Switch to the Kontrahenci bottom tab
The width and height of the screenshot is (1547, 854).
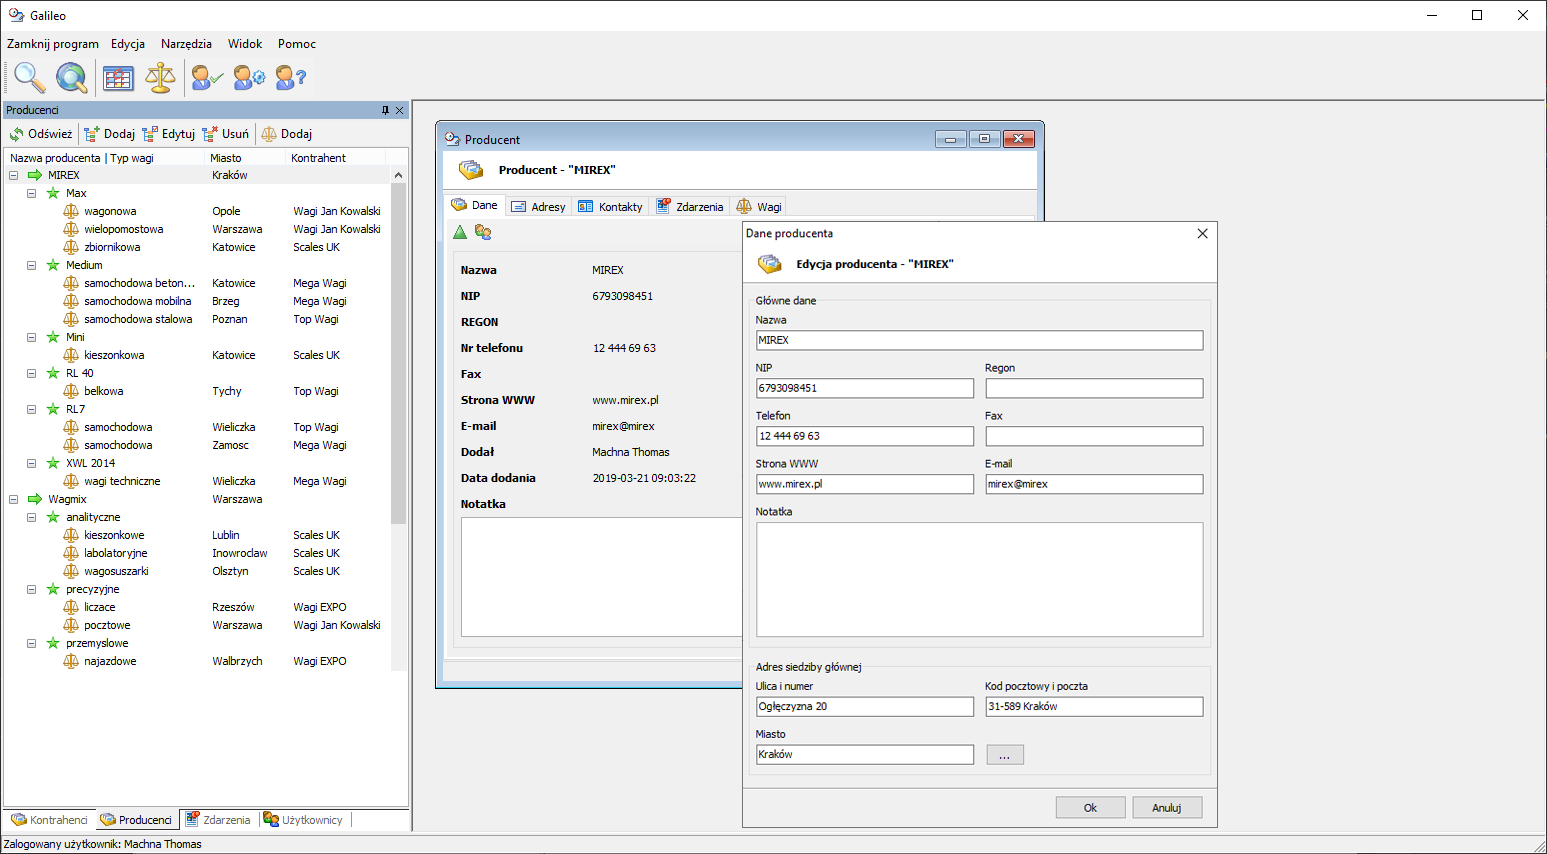50,820
